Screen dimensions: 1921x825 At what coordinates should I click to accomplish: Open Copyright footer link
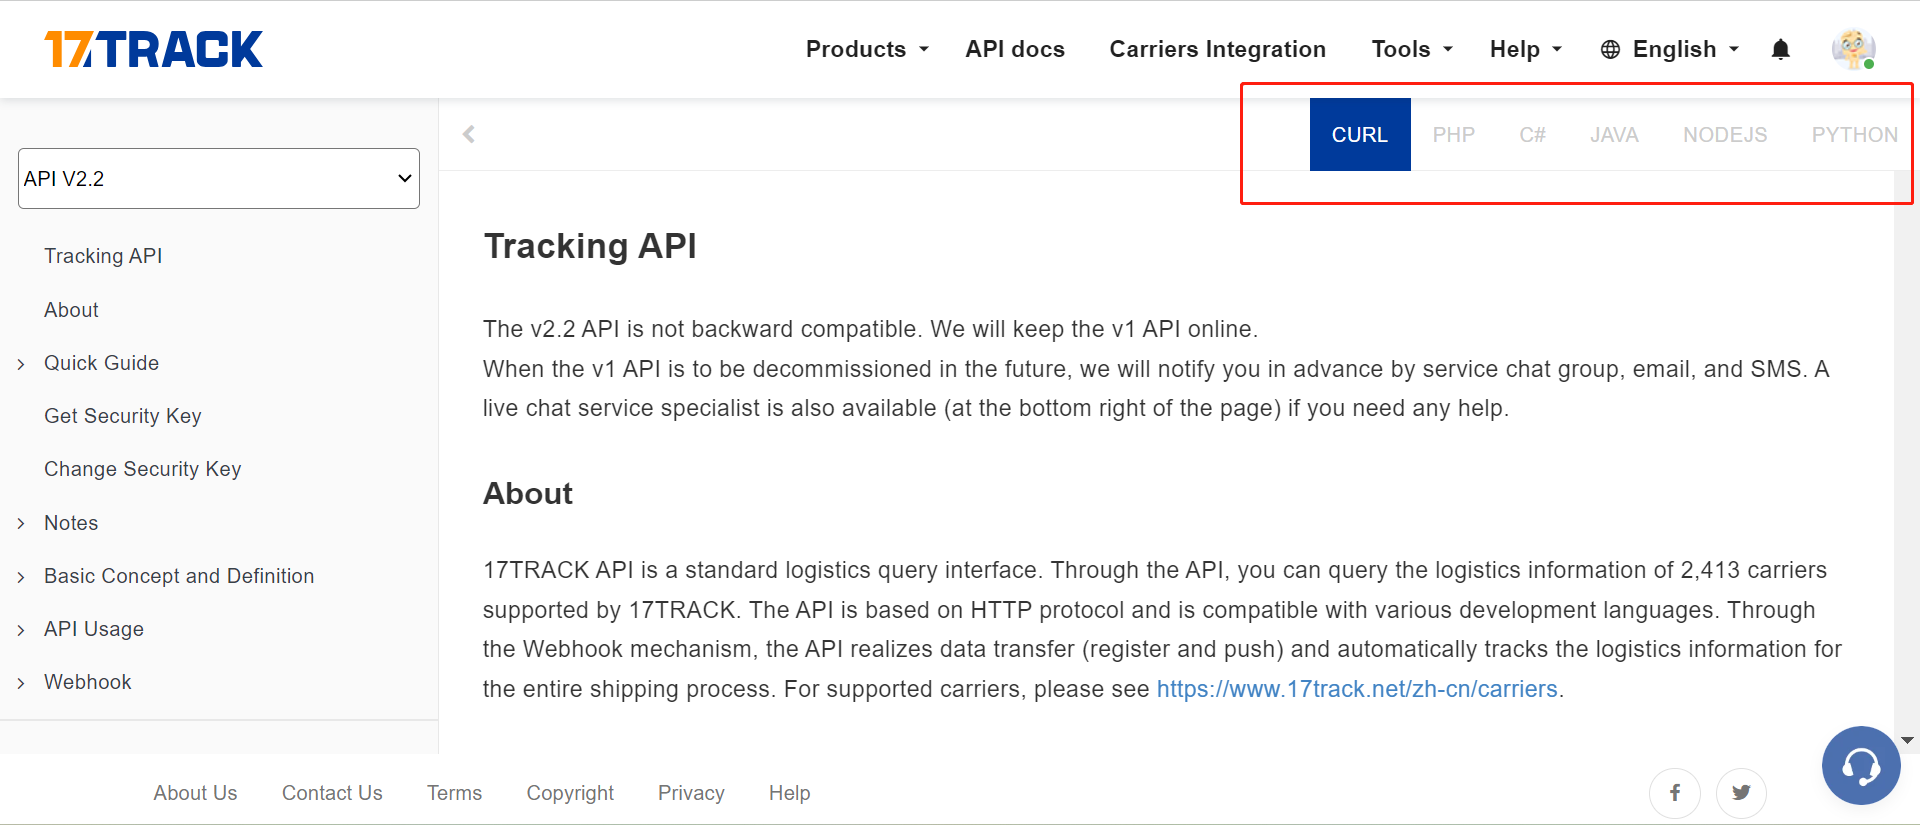pos(570,793)
